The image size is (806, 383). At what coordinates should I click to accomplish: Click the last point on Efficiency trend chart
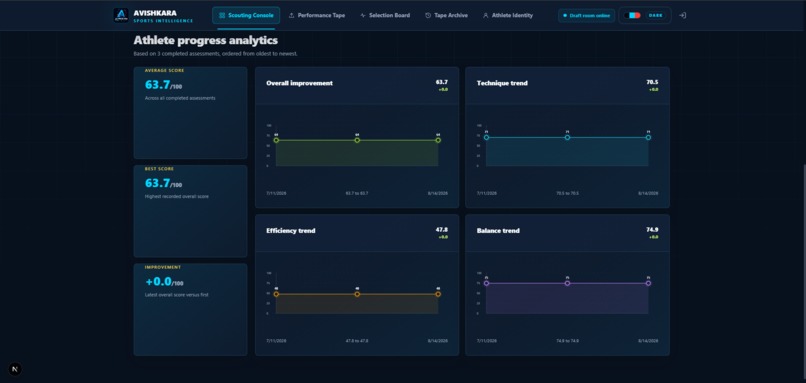click(x=438, y=294)
